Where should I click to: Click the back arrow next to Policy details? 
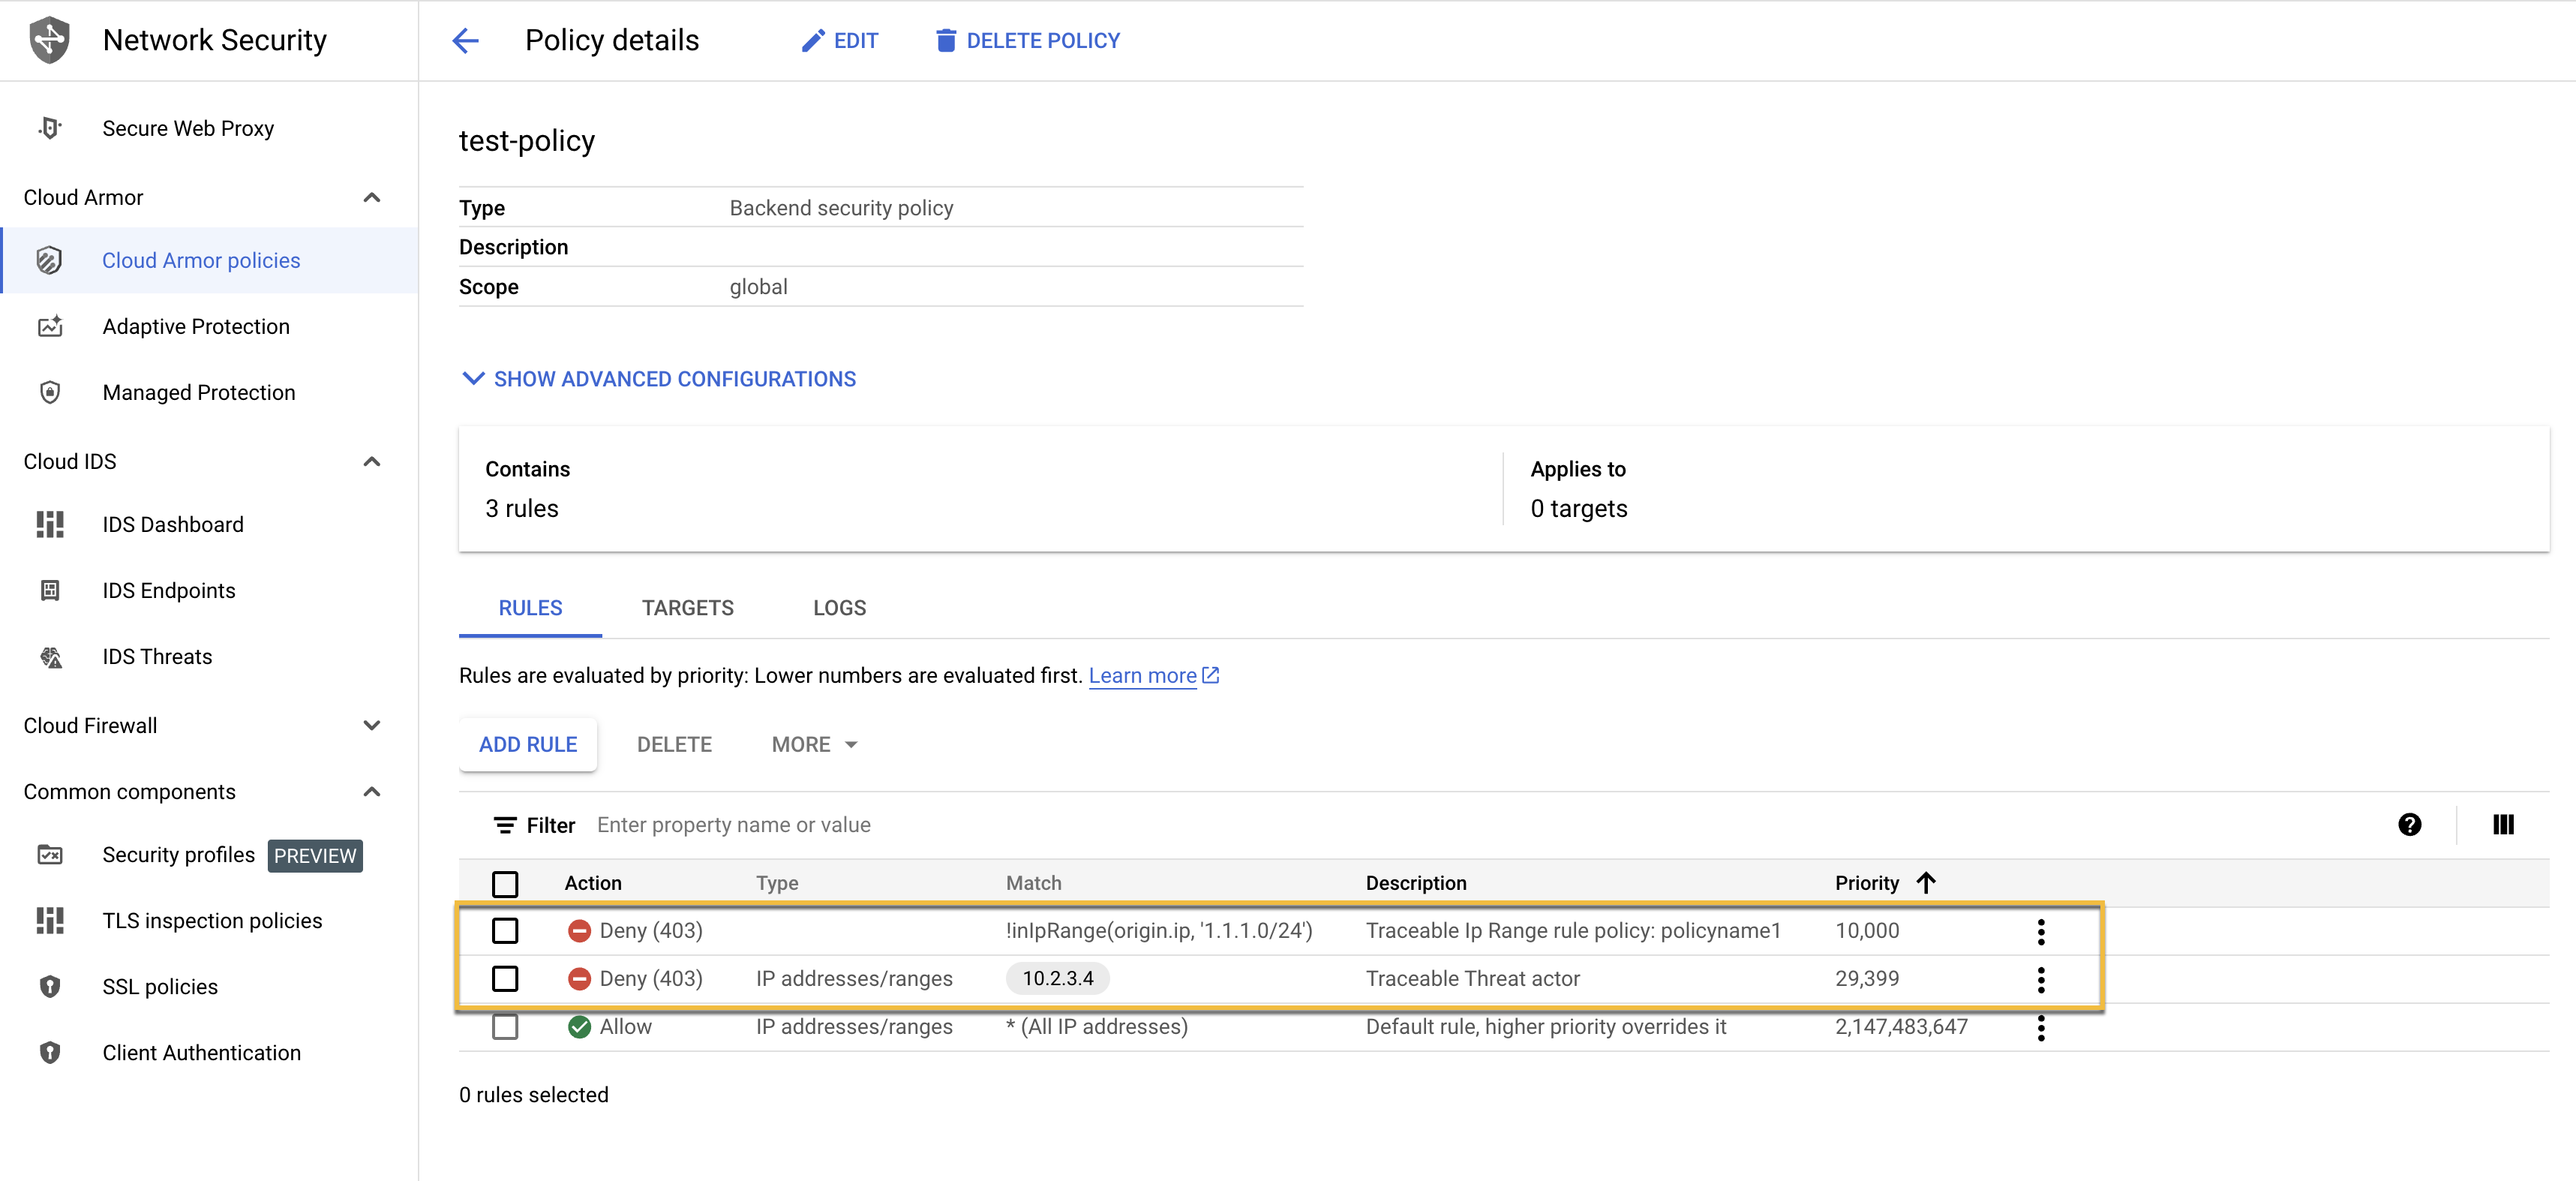pos(466,41)
